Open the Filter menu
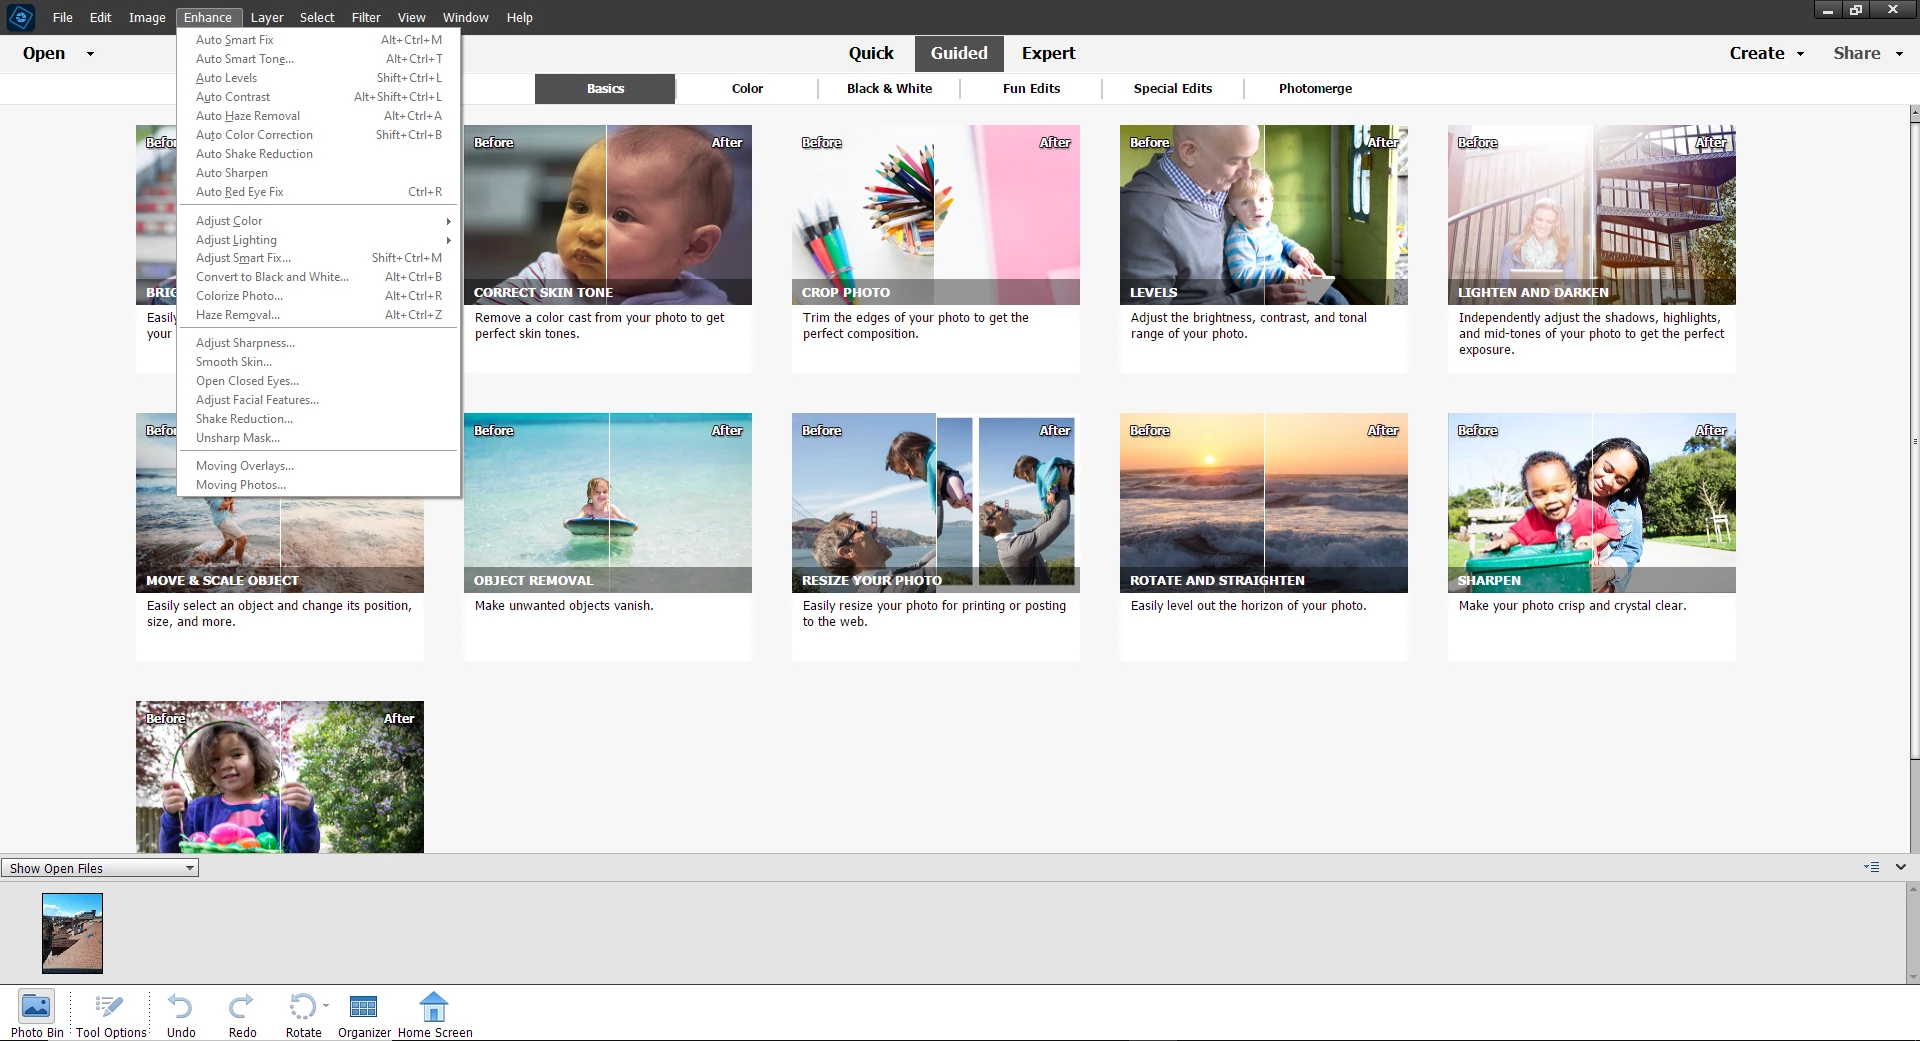The width and height of the screenshot is (1920, 1041). (366, 17)
